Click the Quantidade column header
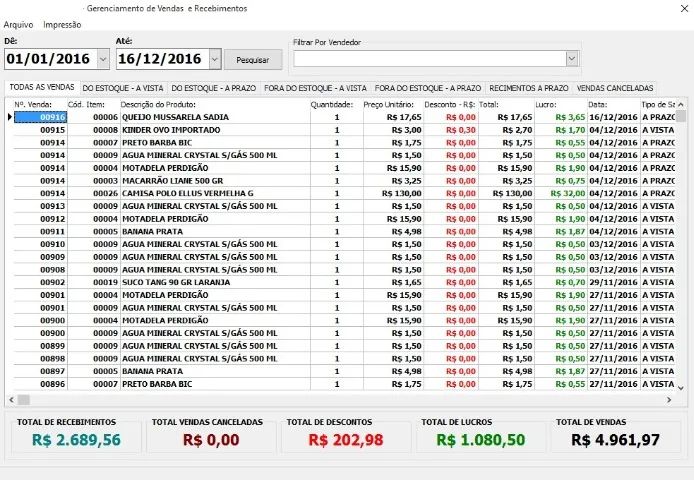 point(336,105)
